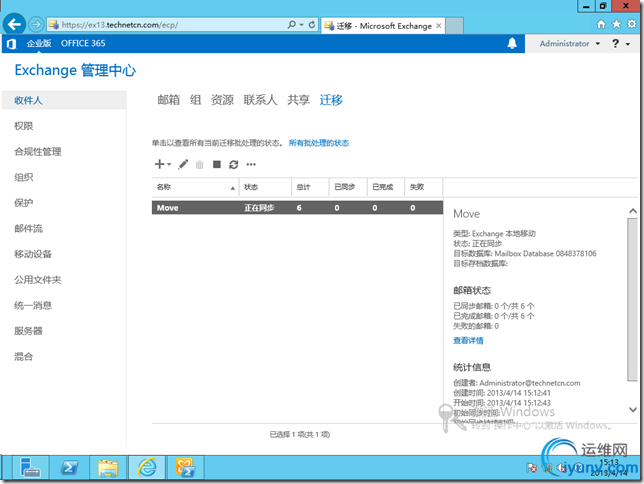Switch to the OFFICE 365 header link

click(83, 43)
